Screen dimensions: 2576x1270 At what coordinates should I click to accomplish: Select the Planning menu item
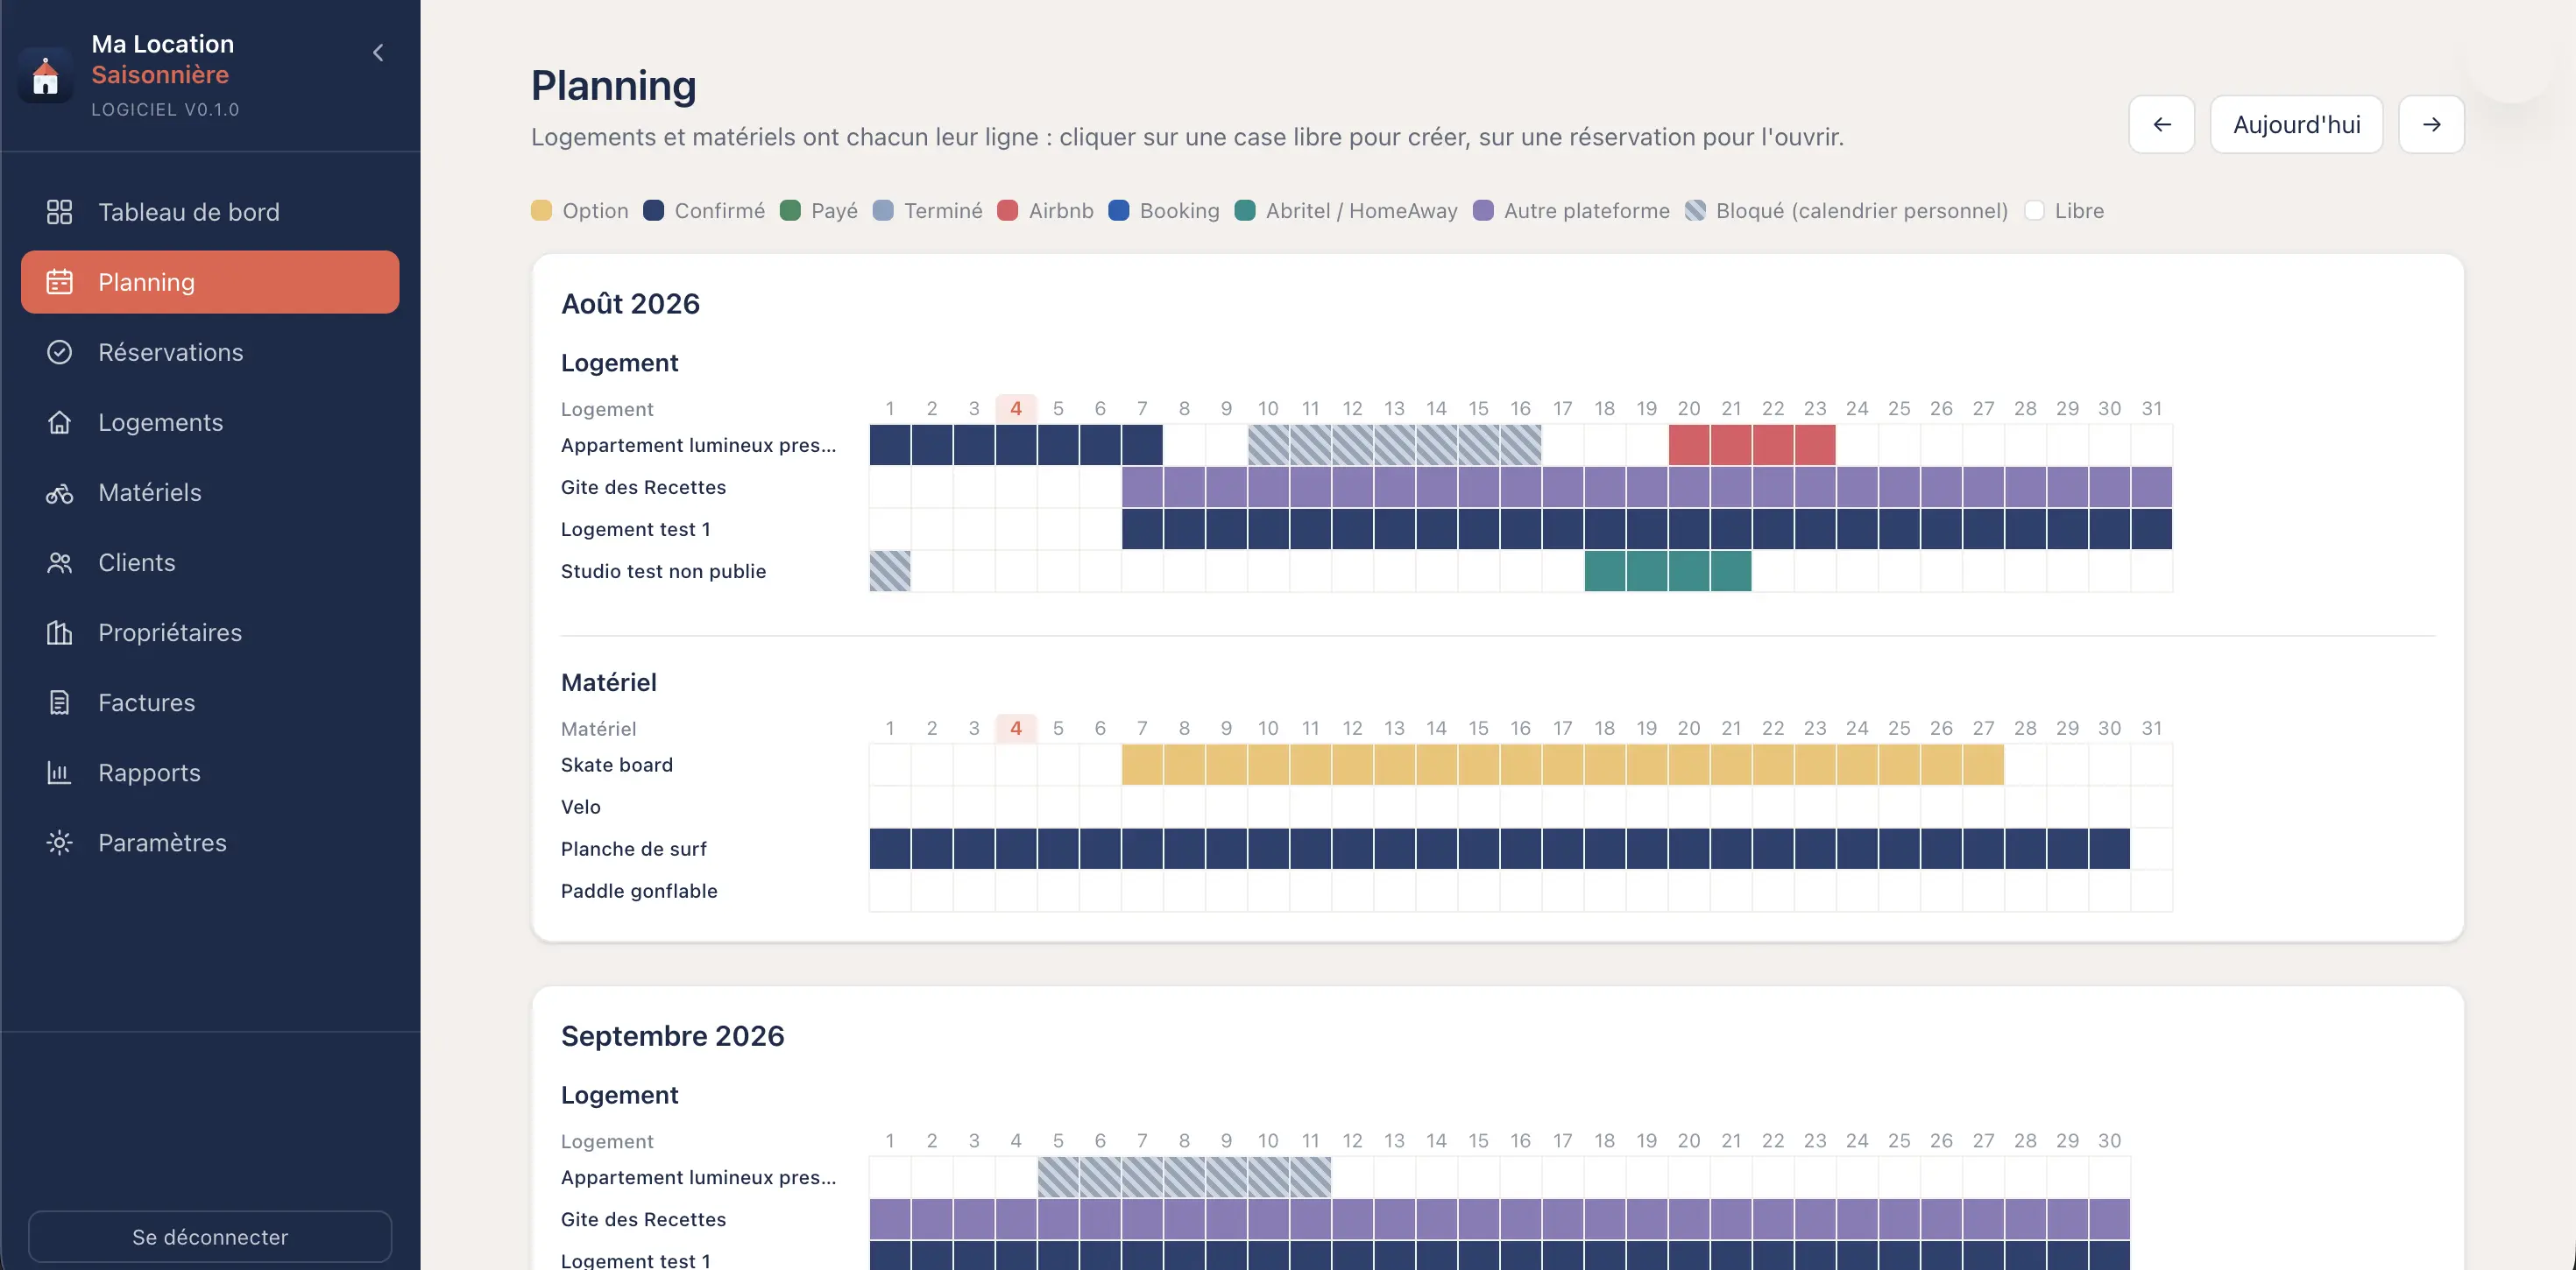(x=210, y=282)
